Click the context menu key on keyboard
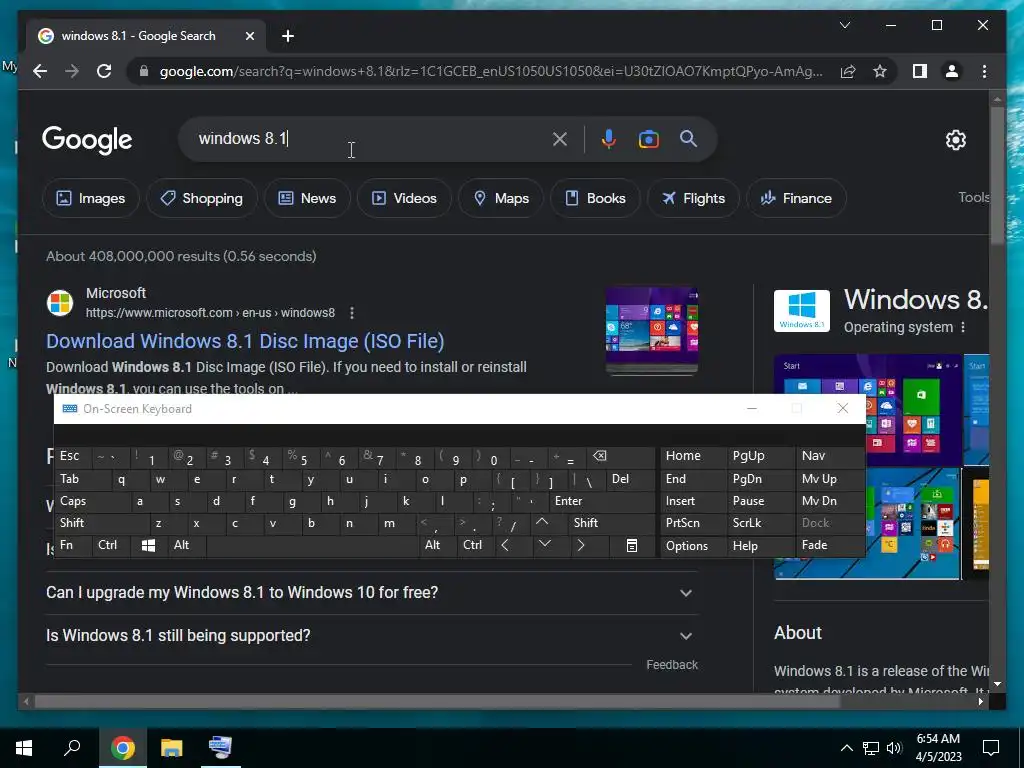This screenshot has width=1024, height=768. (632, 545)
